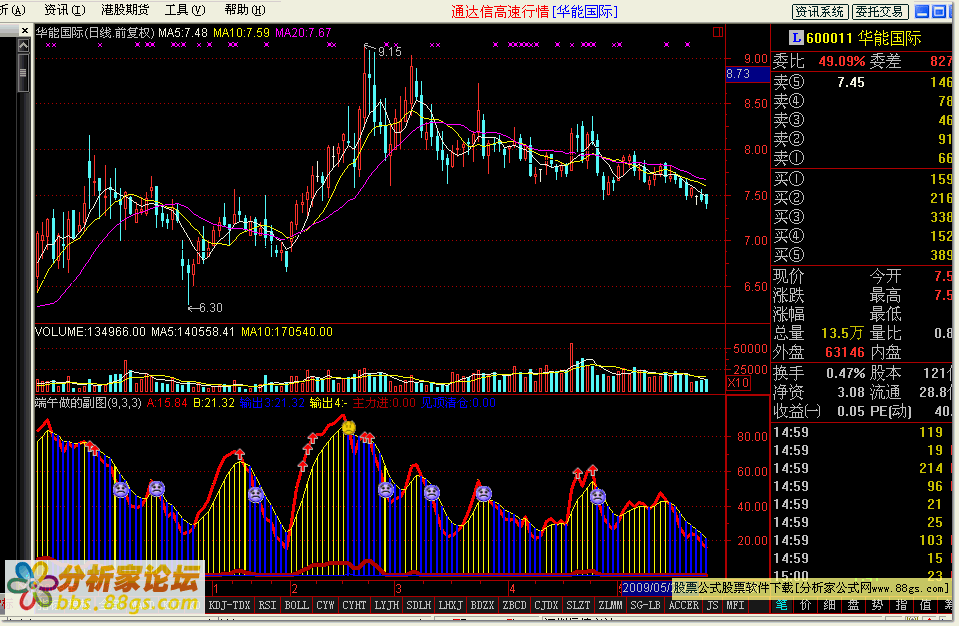Switch to the LYJH indicator tab
The height and width of the screenshot is (626, 959).
pos(387,605)
